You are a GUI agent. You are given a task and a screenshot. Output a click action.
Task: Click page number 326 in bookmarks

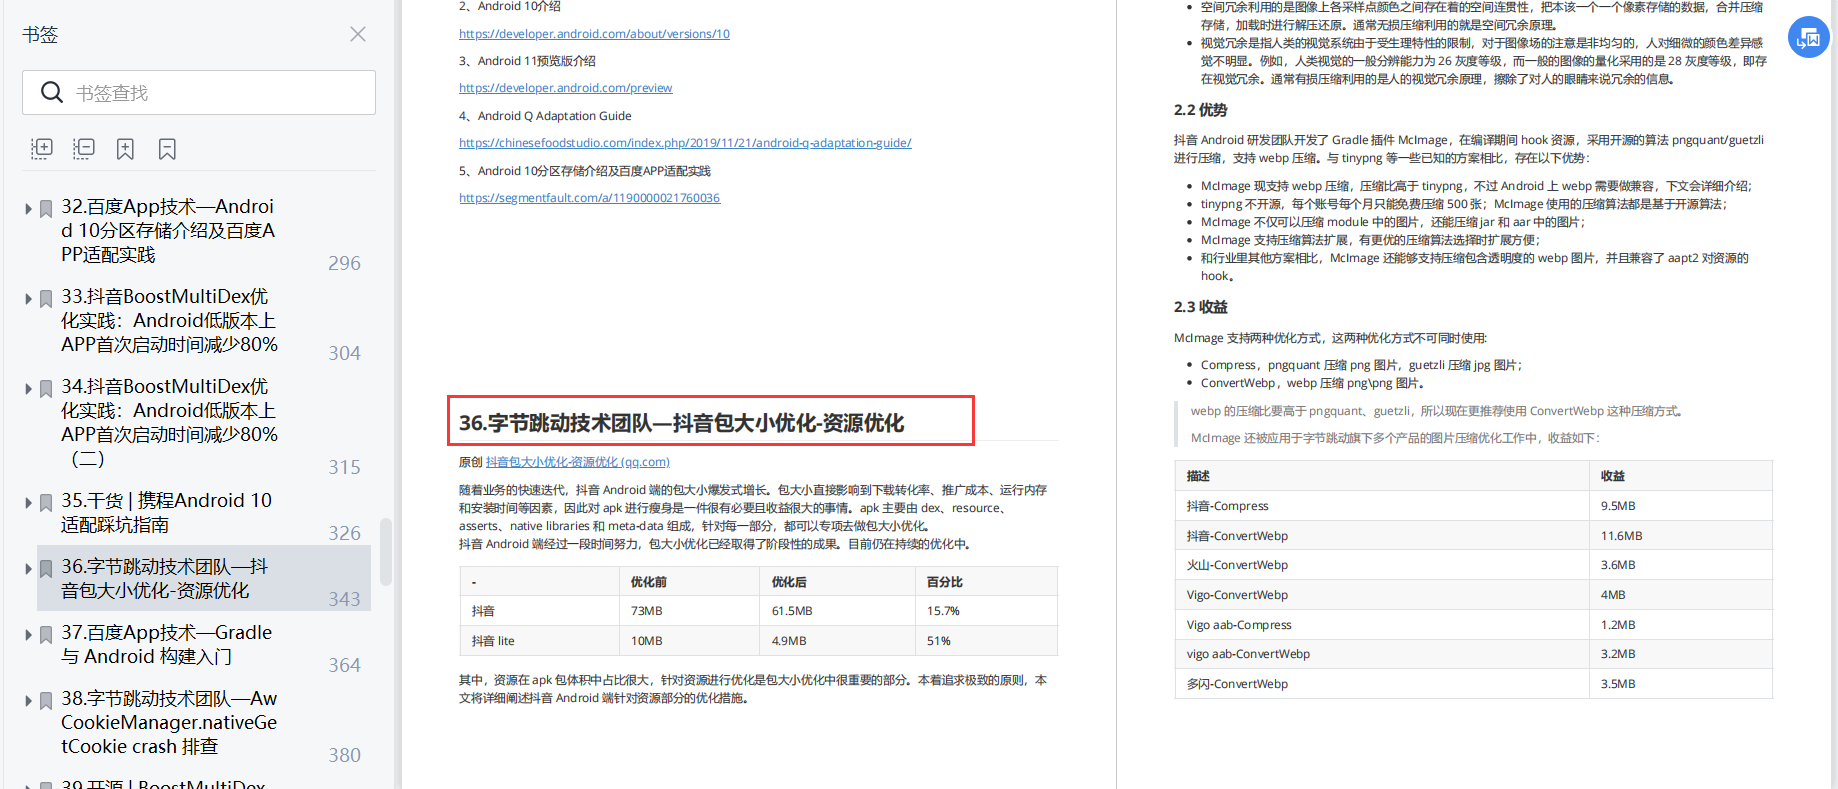(344, 533)
